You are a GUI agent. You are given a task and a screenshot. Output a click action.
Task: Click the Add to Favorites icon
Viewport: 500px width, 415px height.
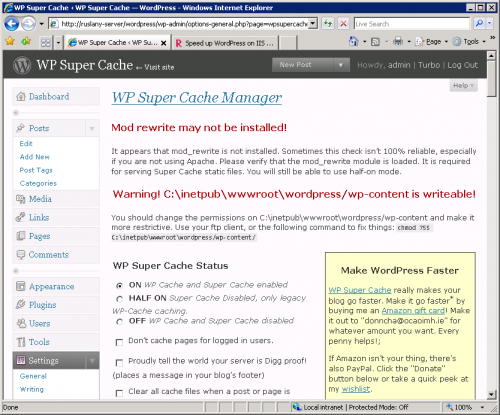click(26, 41)
